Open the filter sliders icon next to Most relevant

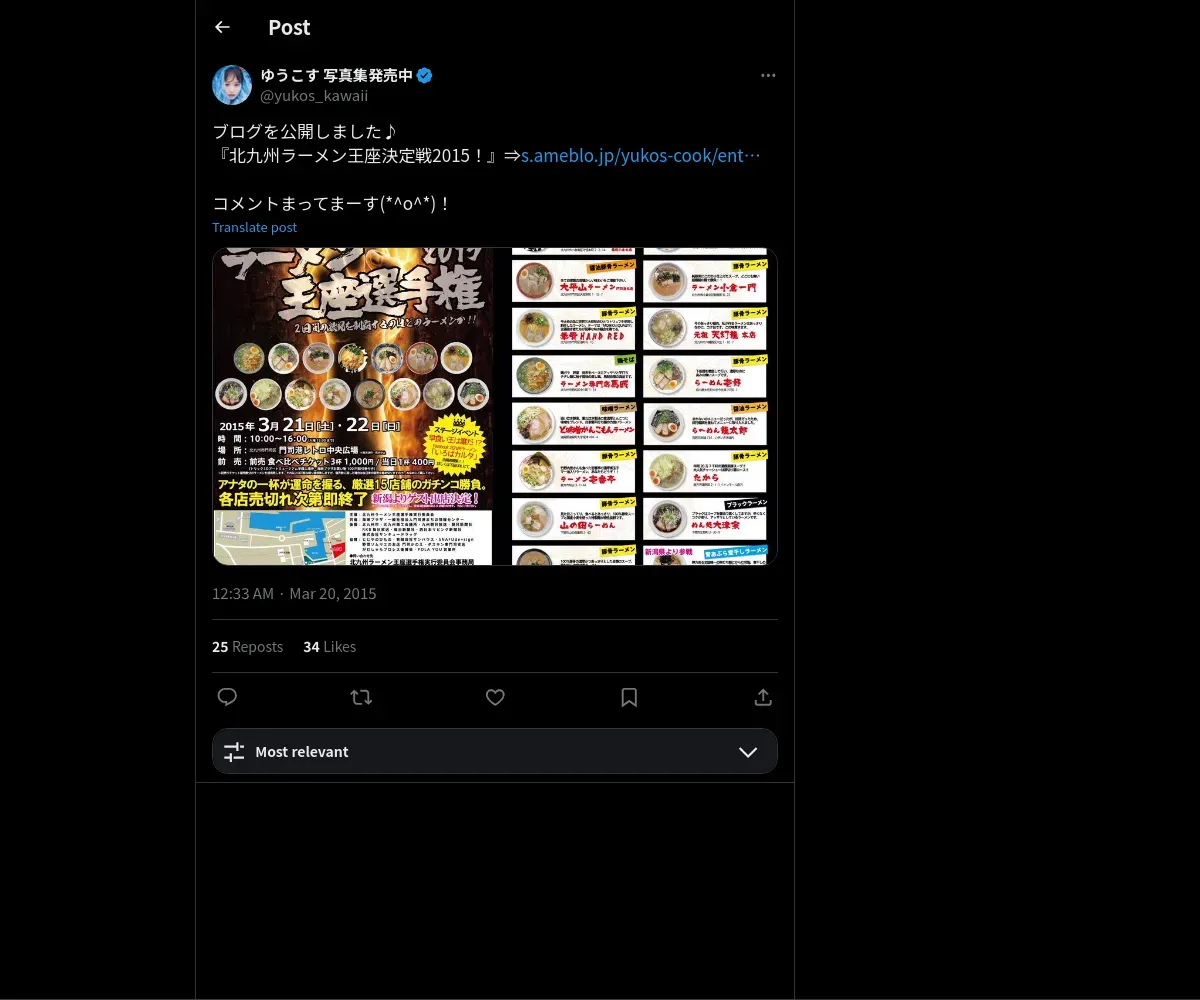point(234,752)
